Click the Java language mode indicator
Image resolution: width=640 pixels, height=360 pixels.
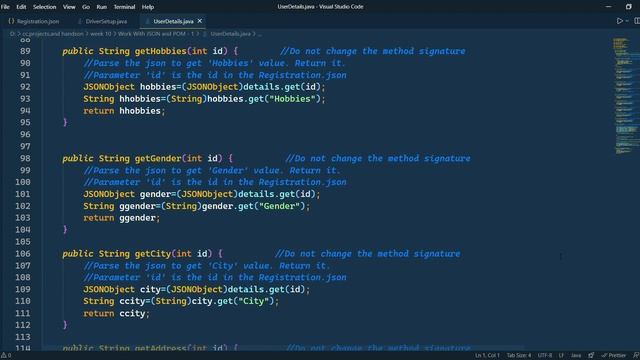576,356
